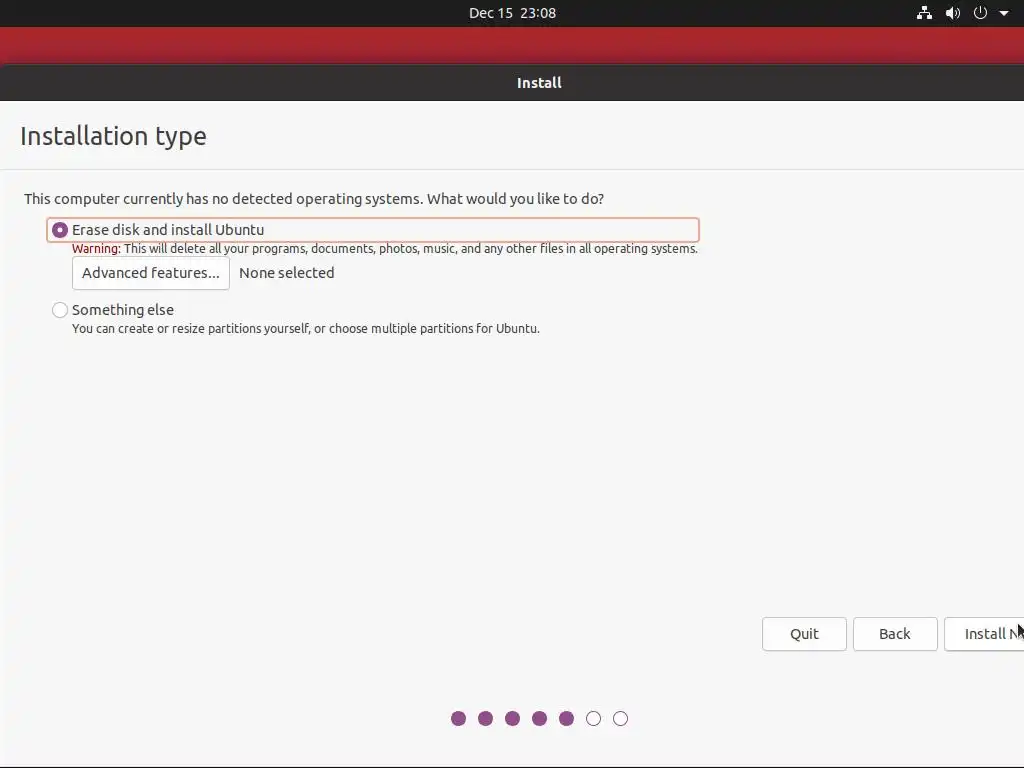Start installation with Install Now button

pyautogui.click(x=984, y=634)
